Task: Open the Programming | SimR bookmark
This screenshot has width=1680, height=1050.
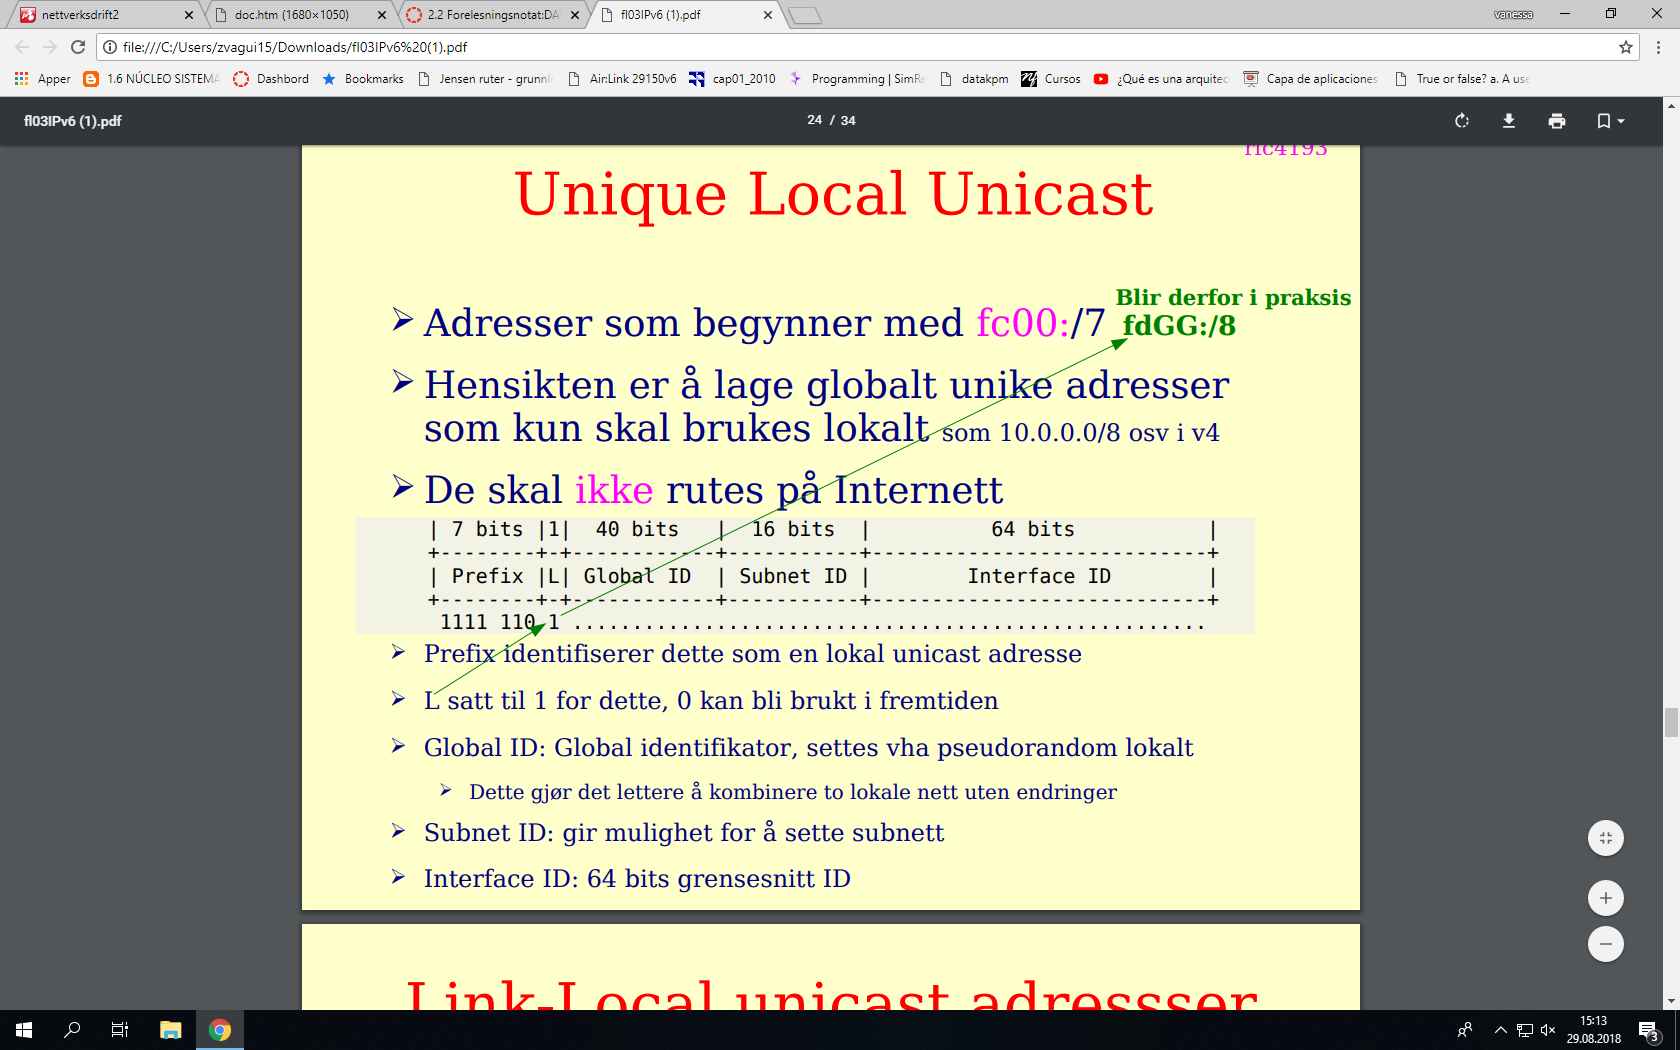Action: [x=857, y=79]
